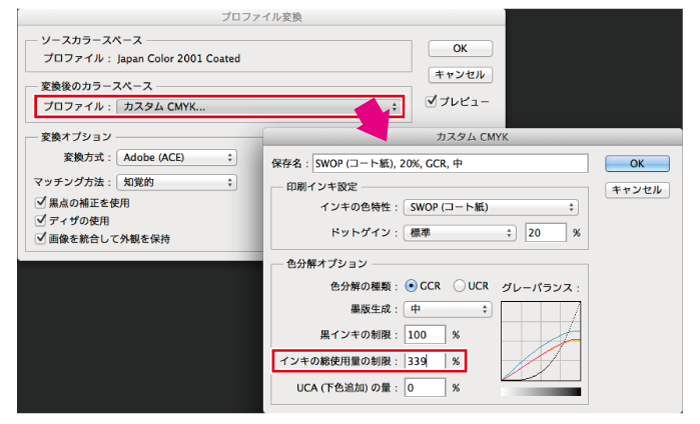This screenshot has width=700, height=424.
Task: Toggle the プレビュー checkbox
Action: click(431, 101)
